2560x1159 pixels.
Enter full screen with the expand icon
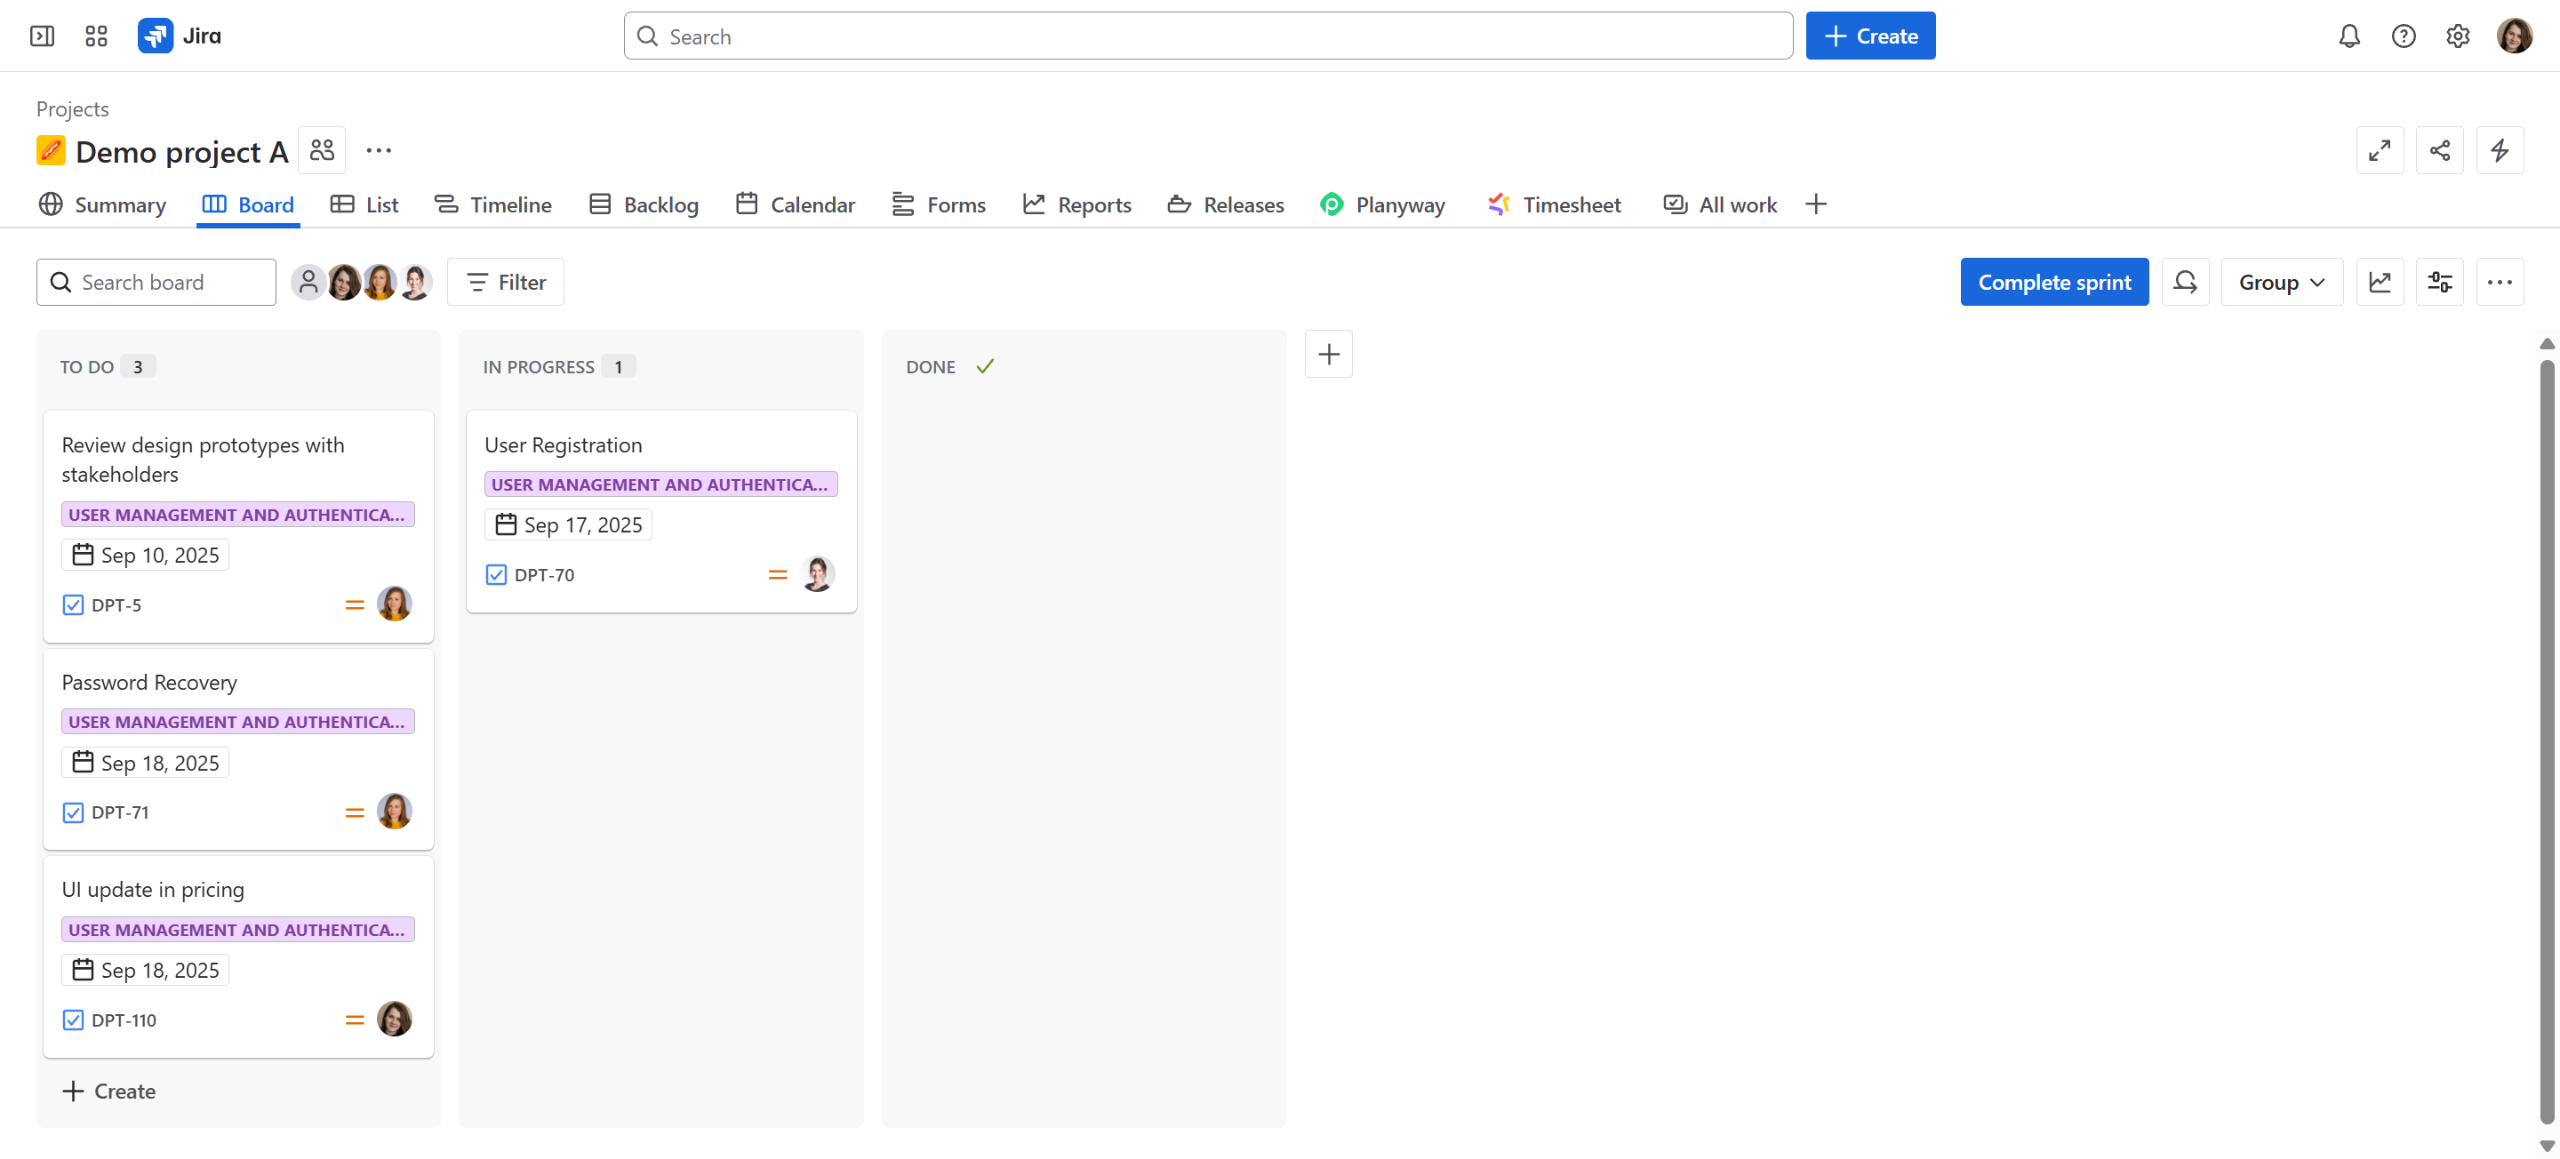pyautogui.click(x=2379, y=150)
